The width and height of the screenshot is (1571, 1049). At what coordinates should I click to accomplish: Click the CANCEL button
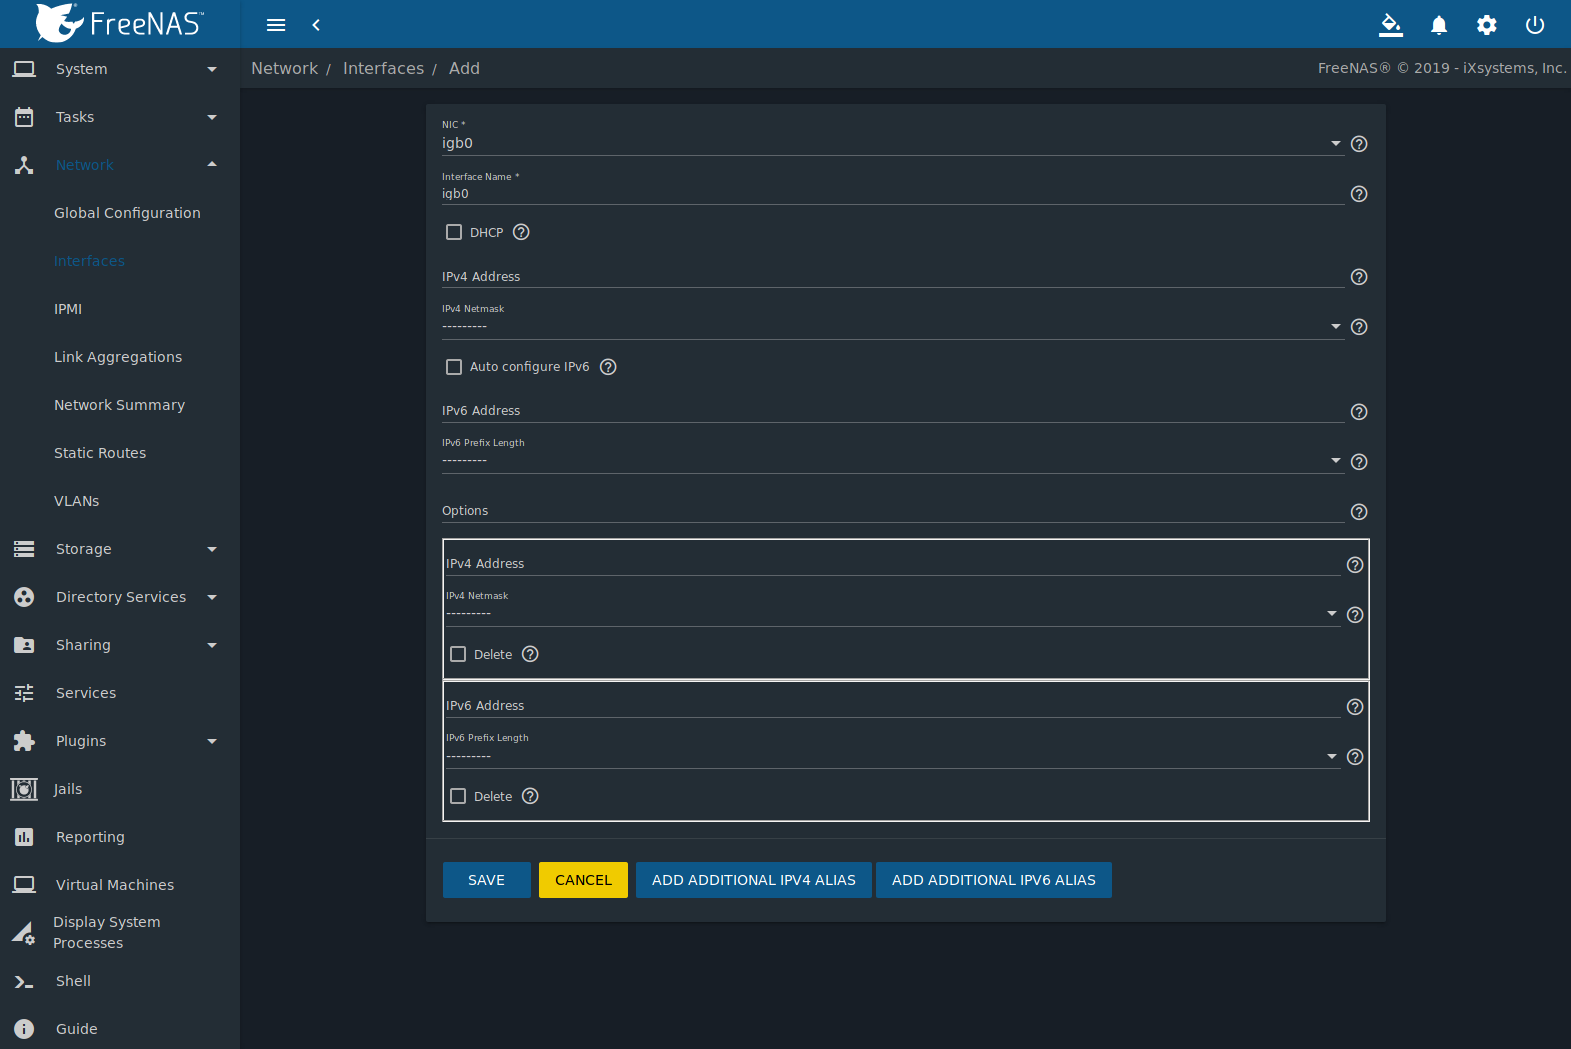(x=583, y=880)
